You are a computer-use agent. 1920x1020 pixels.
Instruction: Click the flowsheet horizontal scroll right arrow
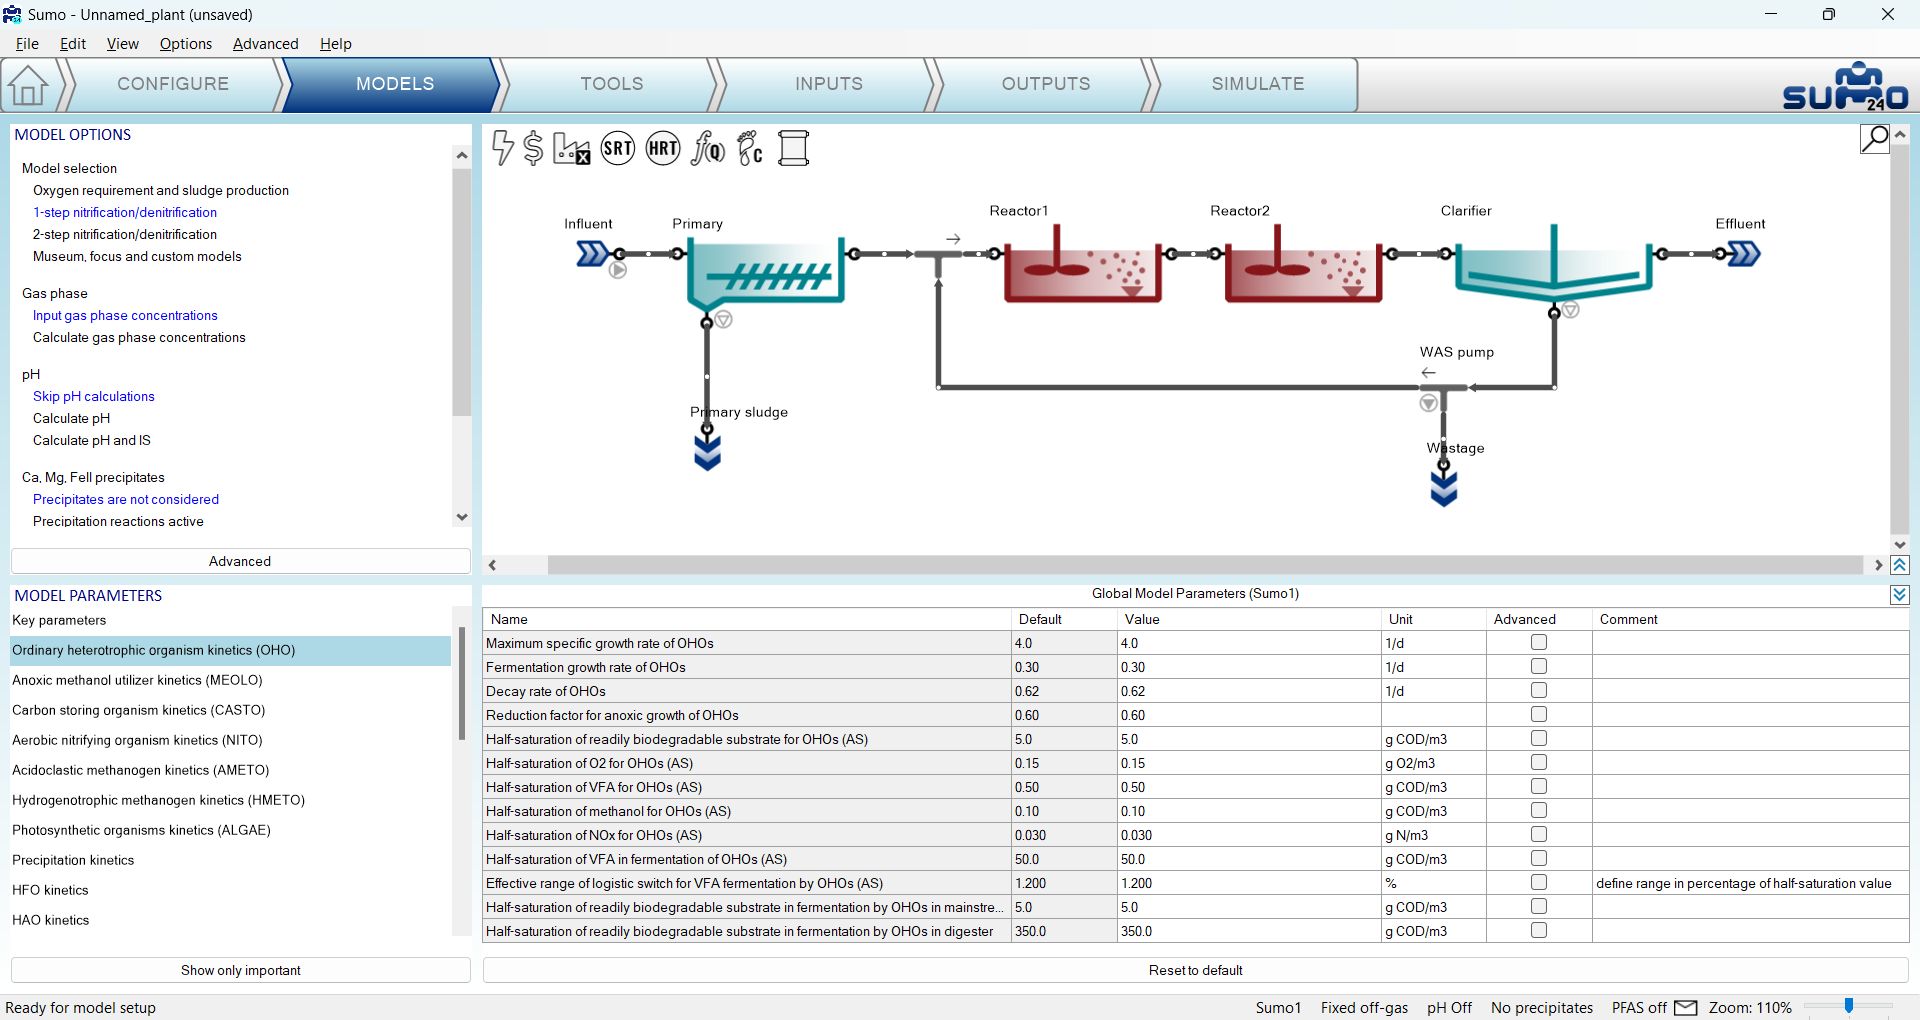[1878, 566]
